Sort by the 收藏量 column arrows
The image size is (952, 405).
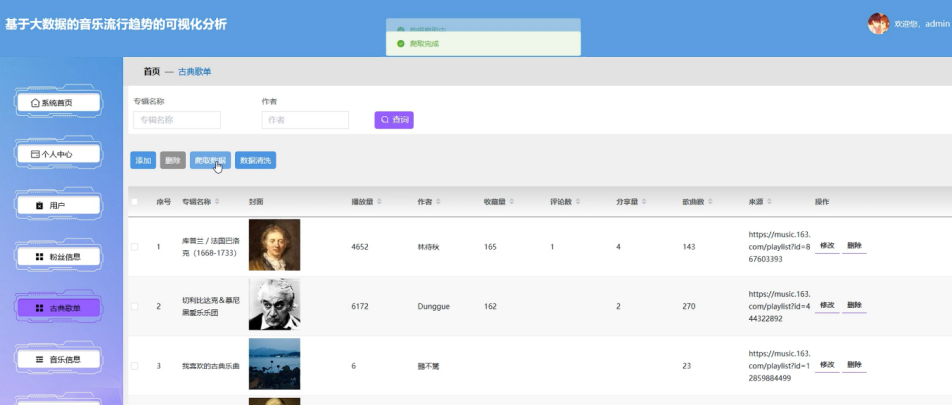pyautogui.click(x=511, y=202)
